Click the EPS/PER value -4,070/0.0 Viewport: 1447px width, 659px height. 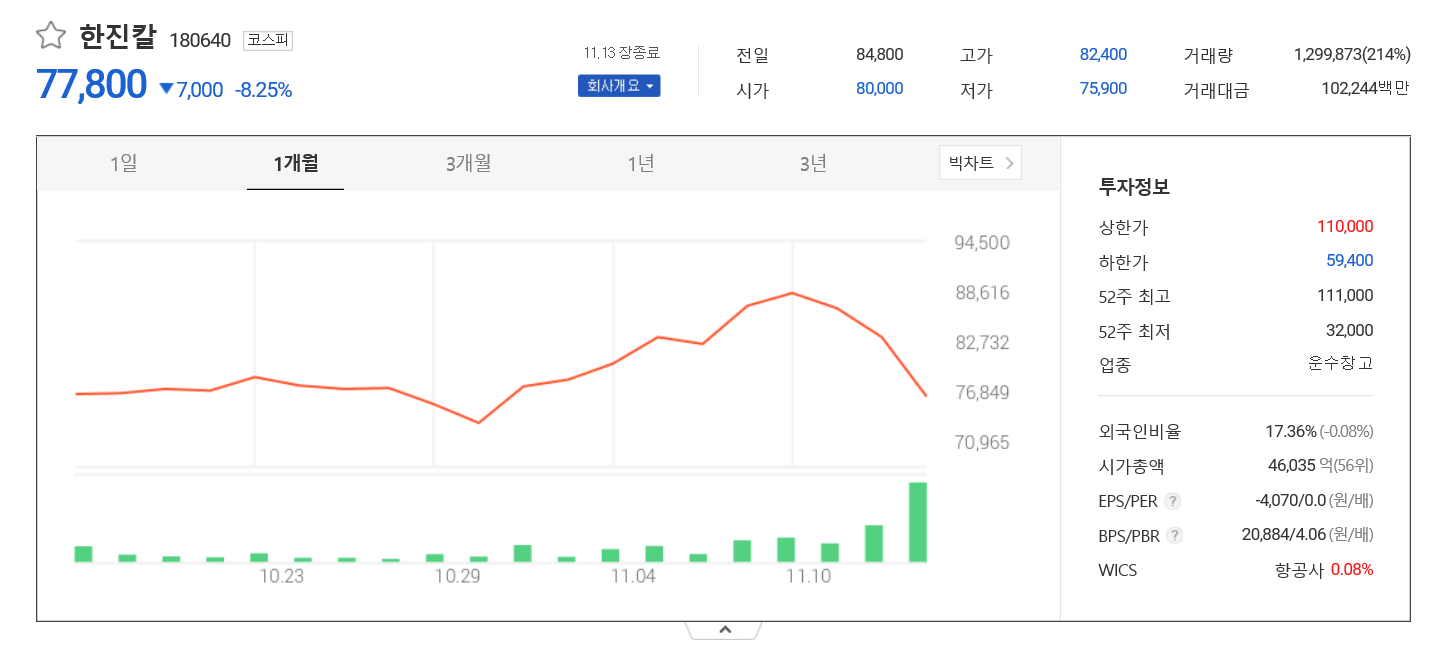pyautogui.click(x=1290, y=501)
